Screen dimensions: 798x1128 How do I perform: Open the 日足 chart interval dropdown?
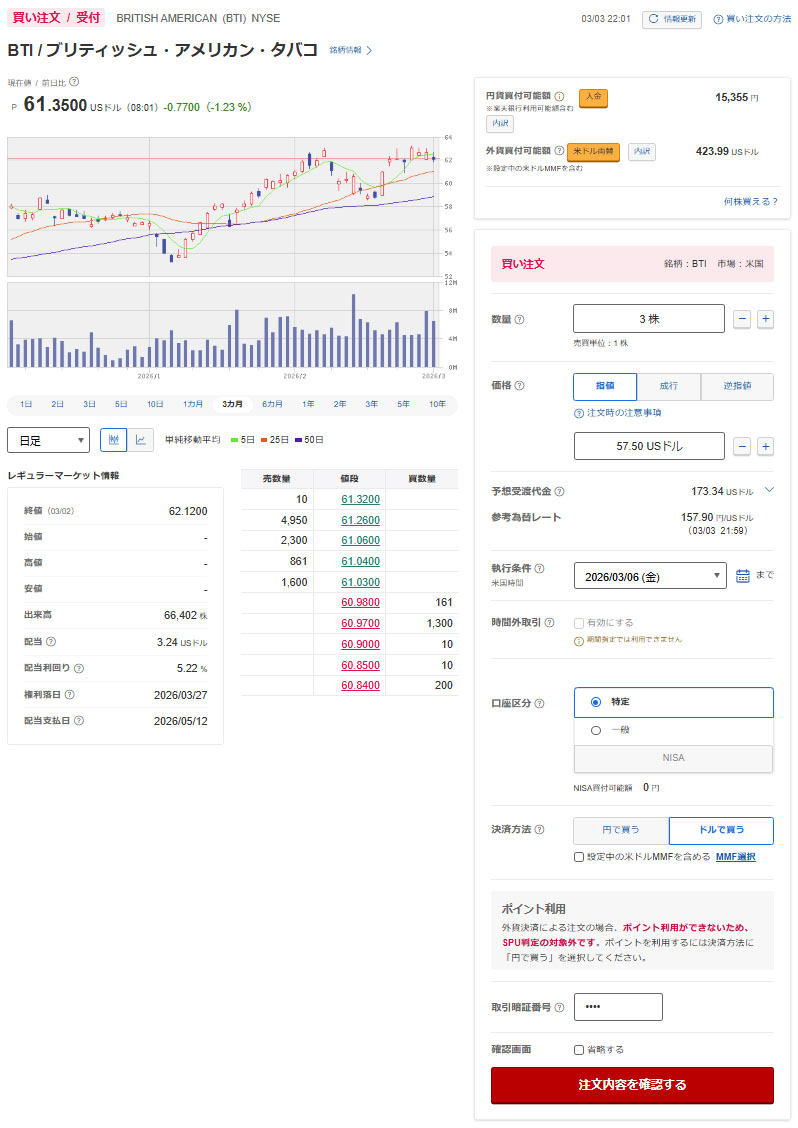[48, 440]
